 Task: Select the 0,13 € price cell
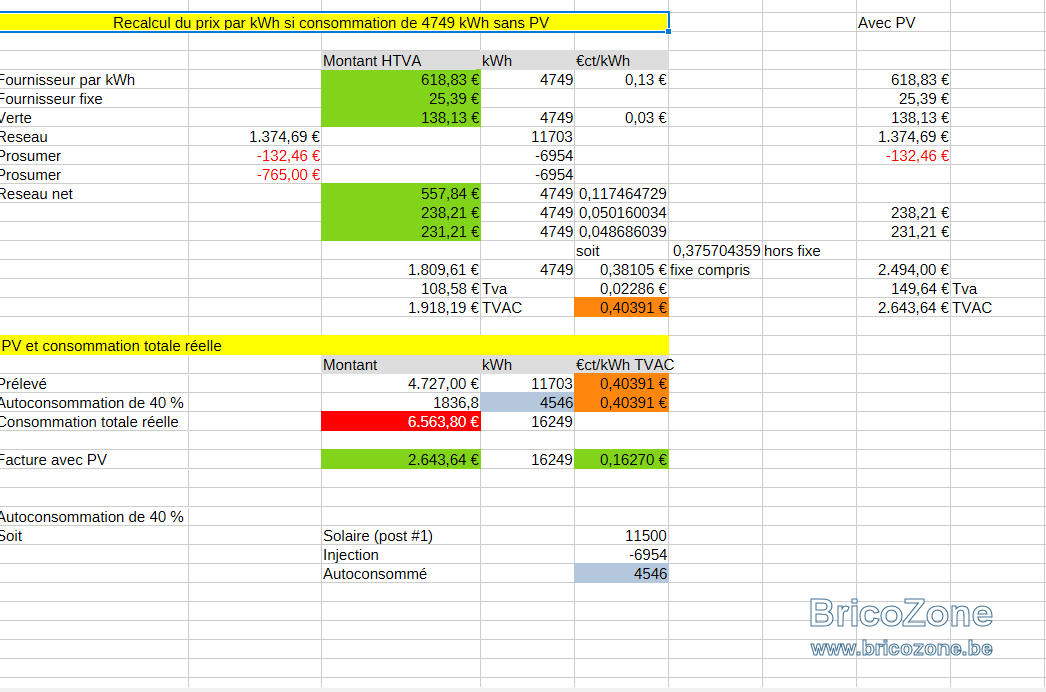point(621,80)
